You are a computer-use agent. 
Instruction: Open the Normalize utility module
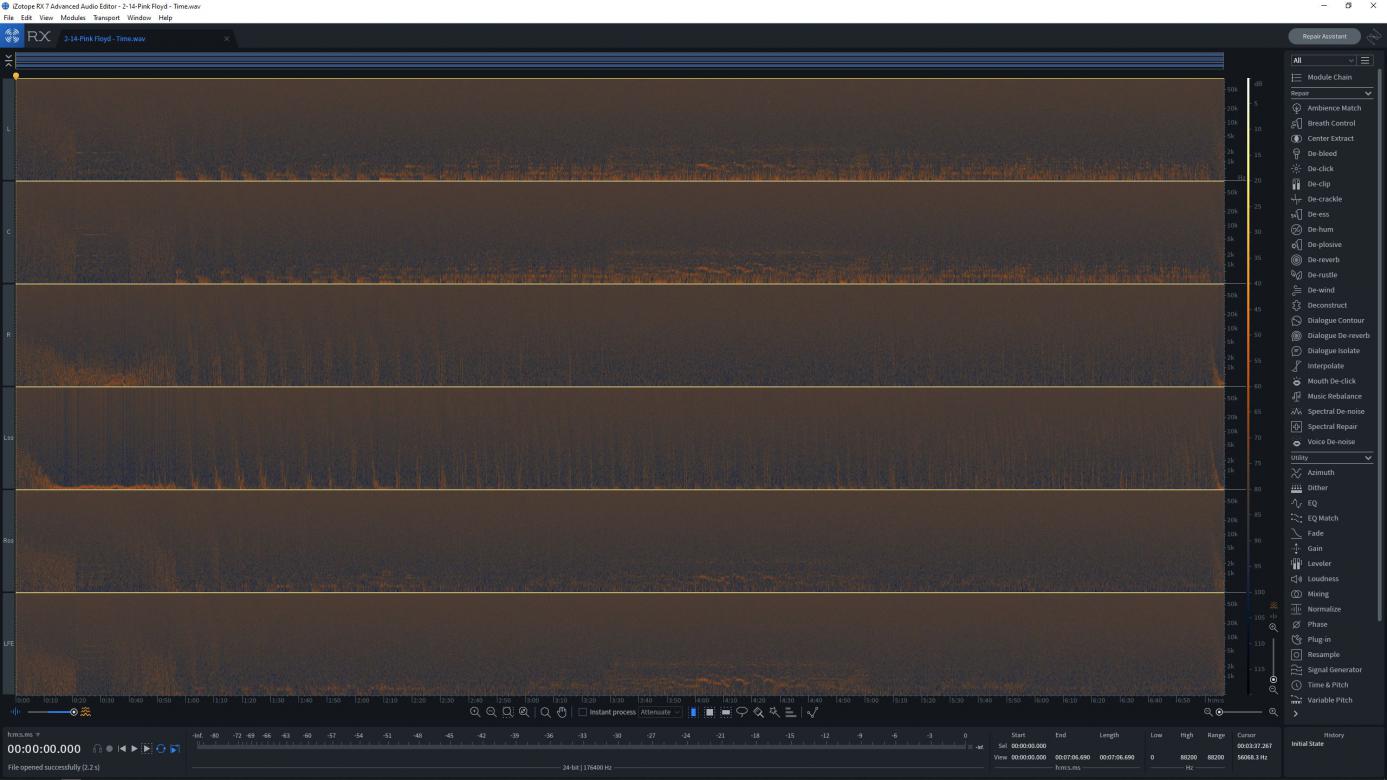pyautogui.click(x=1324, y=609)
